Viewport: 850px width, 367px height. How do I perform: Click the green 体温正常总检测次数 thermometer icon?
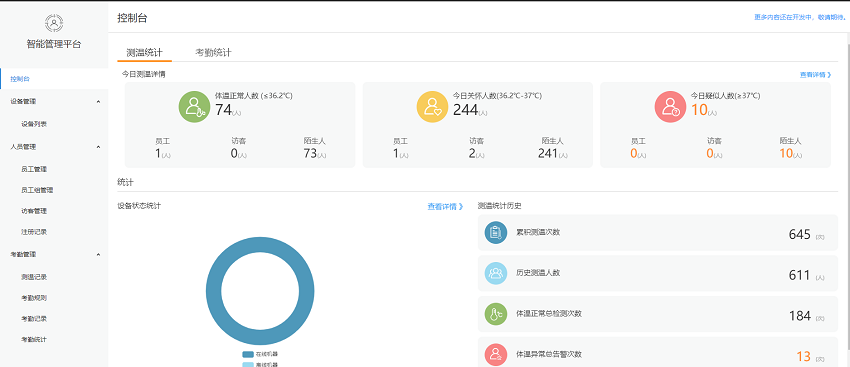(x=495, y=314)
